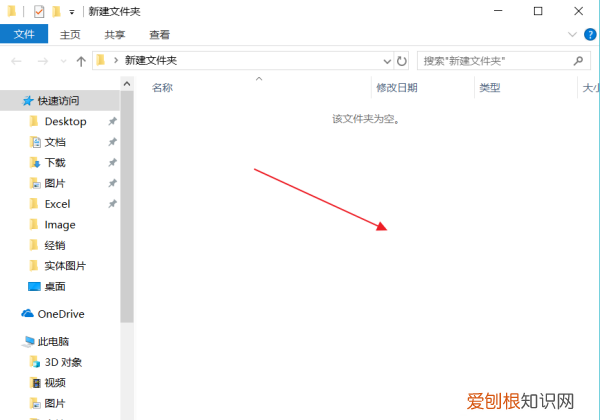The image size is (600, 420).
Task: Click the 快速访问 star icon
Action: coord(28,101)
